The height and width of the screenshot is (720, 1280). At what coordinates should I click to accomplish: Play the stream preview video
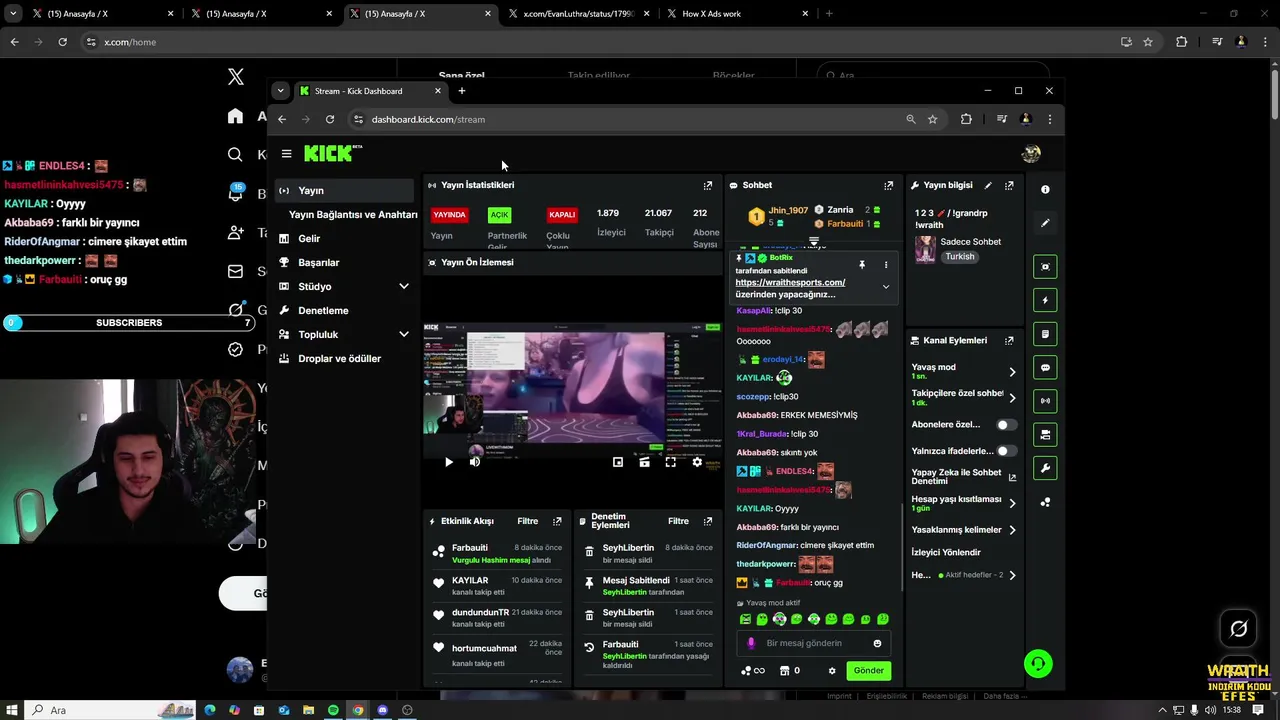pos(448,462)
